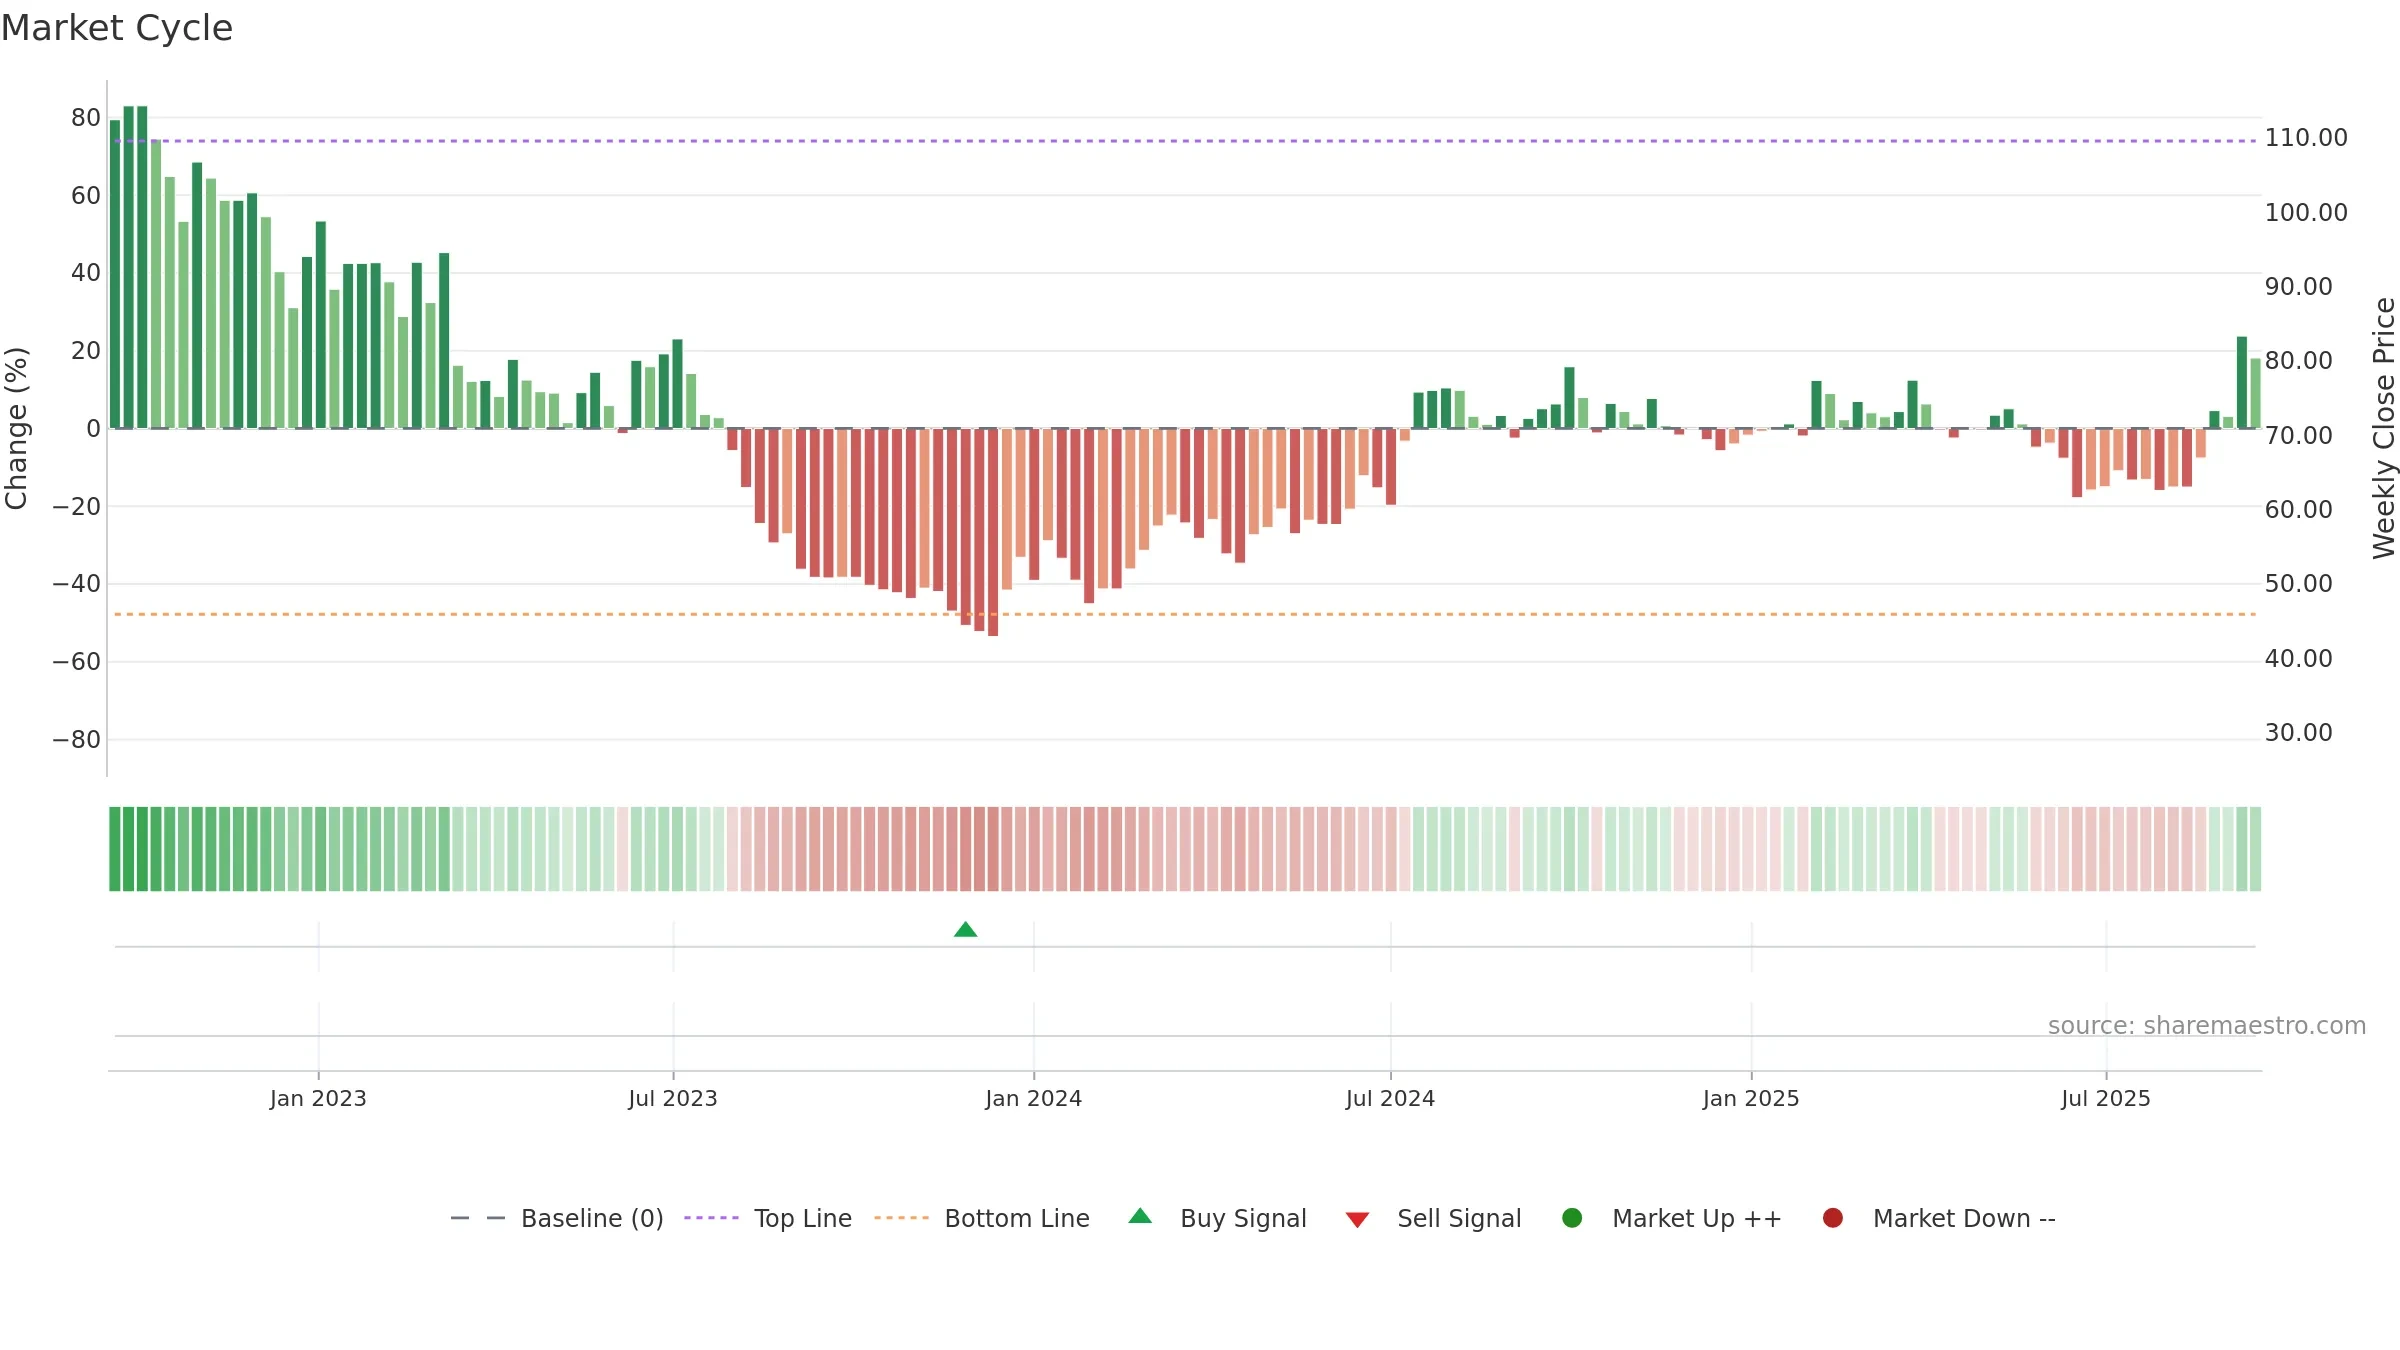The height and width of the screenshot is (1350, 2400).
Task: Click the Jul 2023 axis label
Action: pos(673,1098)
